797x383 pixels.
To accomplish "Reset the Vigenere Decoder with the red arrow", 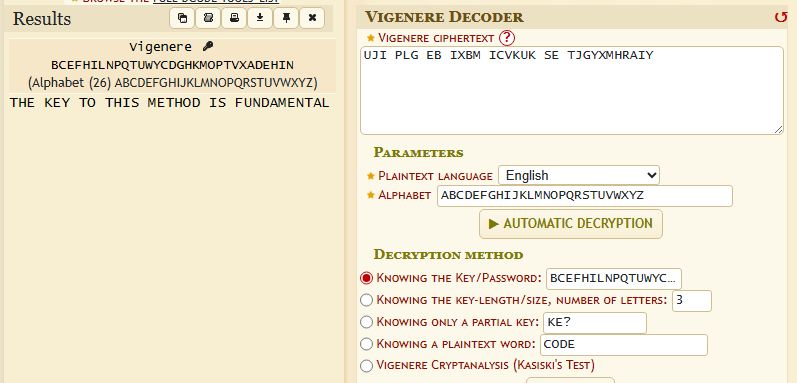I will [x=780, y=17].
